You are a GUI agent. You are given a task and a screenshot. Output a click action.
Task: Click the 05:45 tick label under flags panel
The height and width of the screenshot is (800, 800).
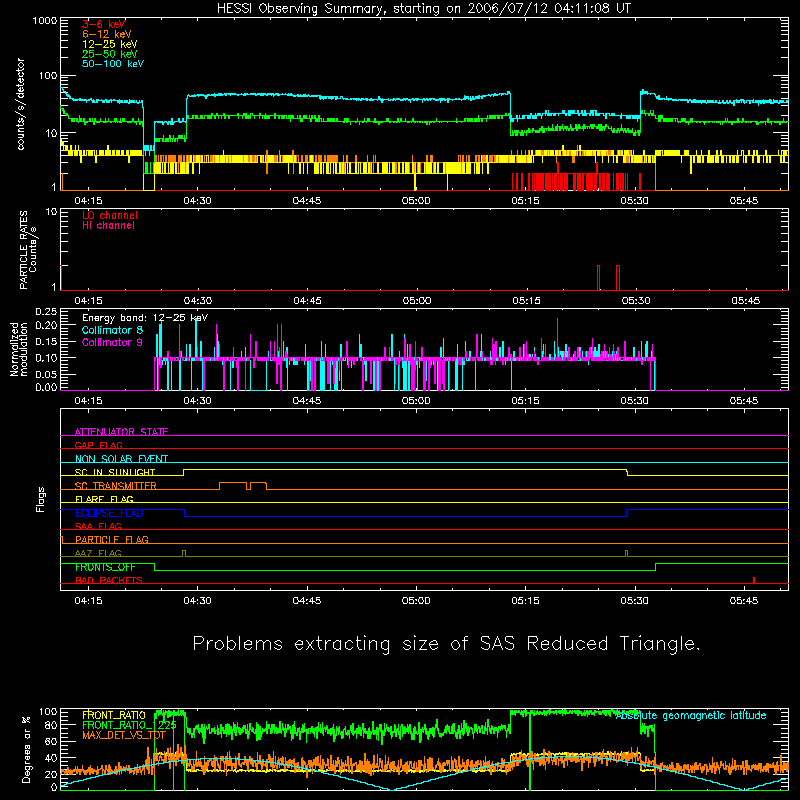(744, 601)
